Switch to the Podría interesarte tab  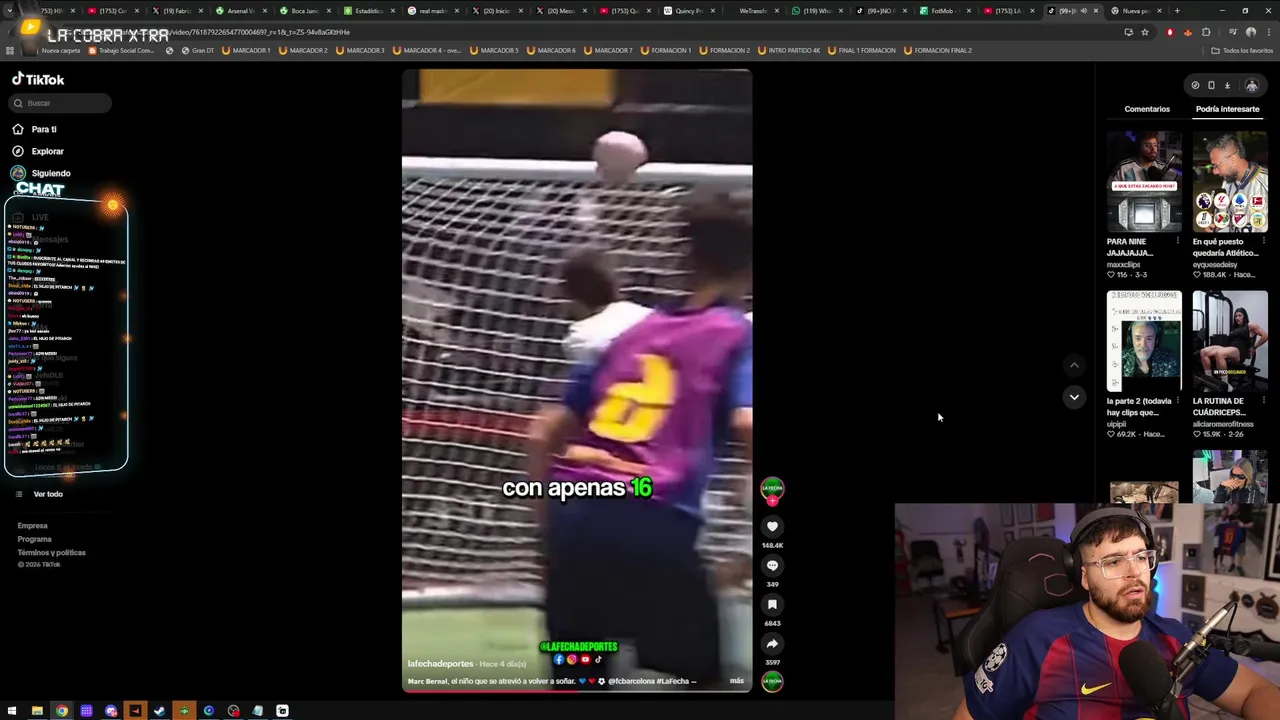pos(1227,109)
